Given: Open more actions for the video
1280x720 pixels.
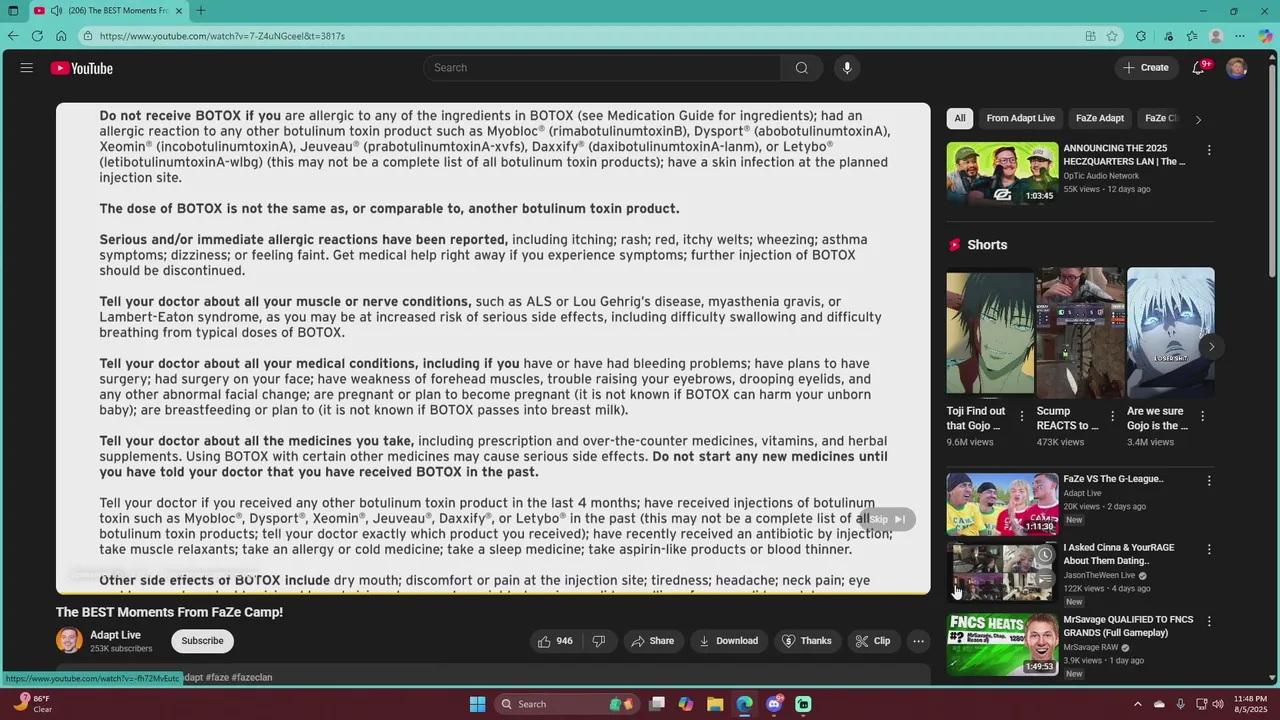Looking at the screenshot, I should tap(918, 641).
